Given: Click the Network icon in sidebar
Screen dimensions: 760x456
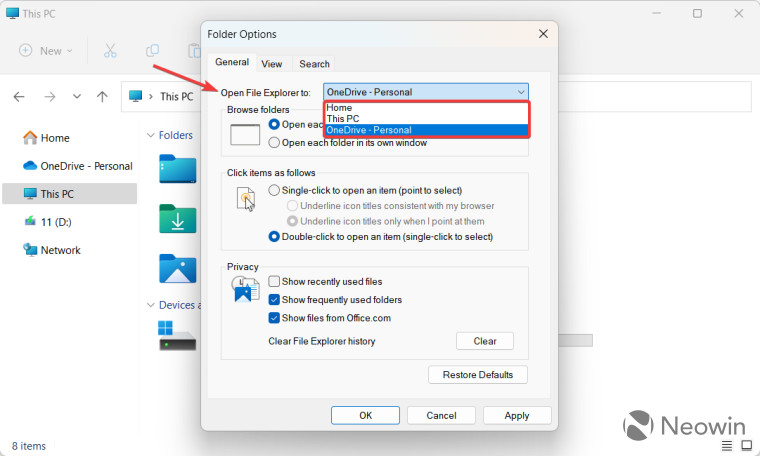Looking at the screenshot, I should (x=30, y=250).
